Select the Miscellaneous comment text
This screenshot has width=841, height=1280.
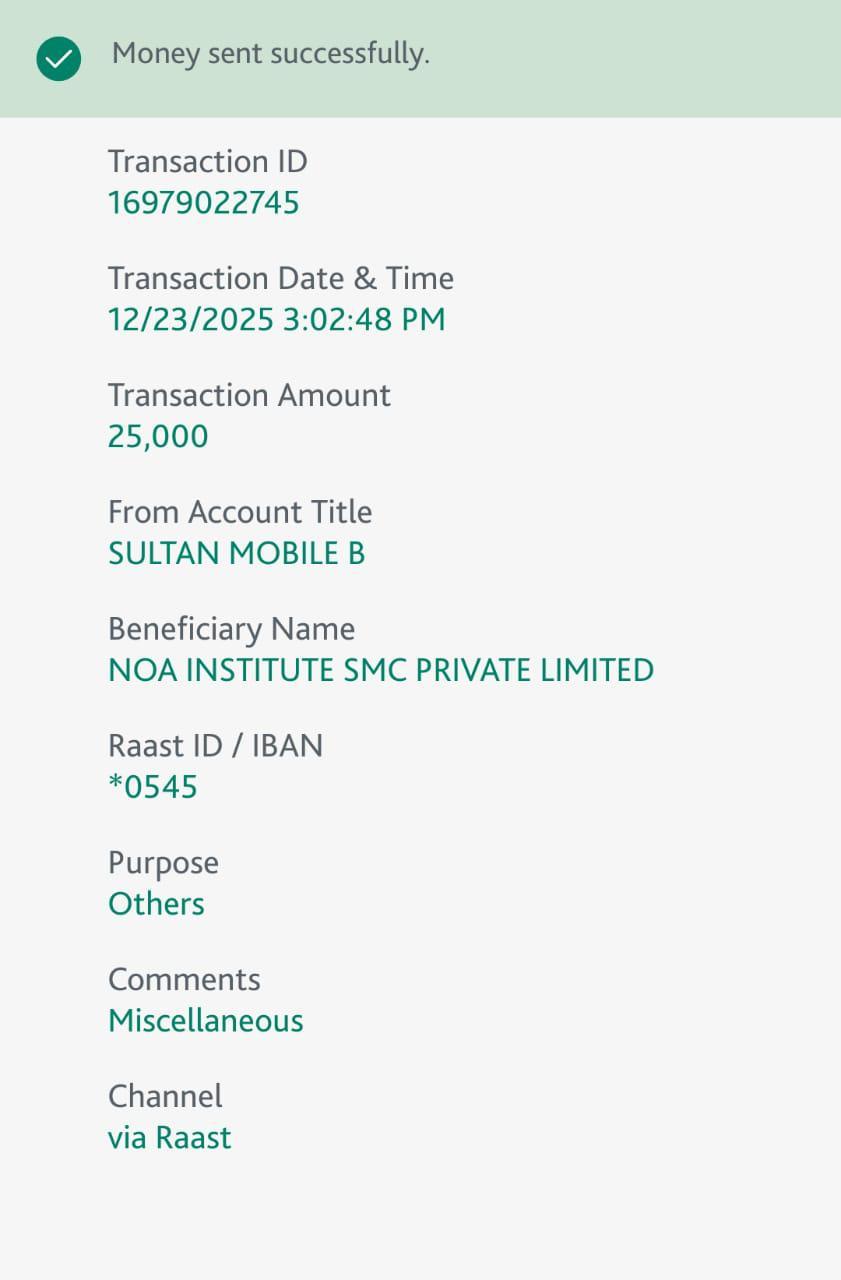click(205, 1021)
